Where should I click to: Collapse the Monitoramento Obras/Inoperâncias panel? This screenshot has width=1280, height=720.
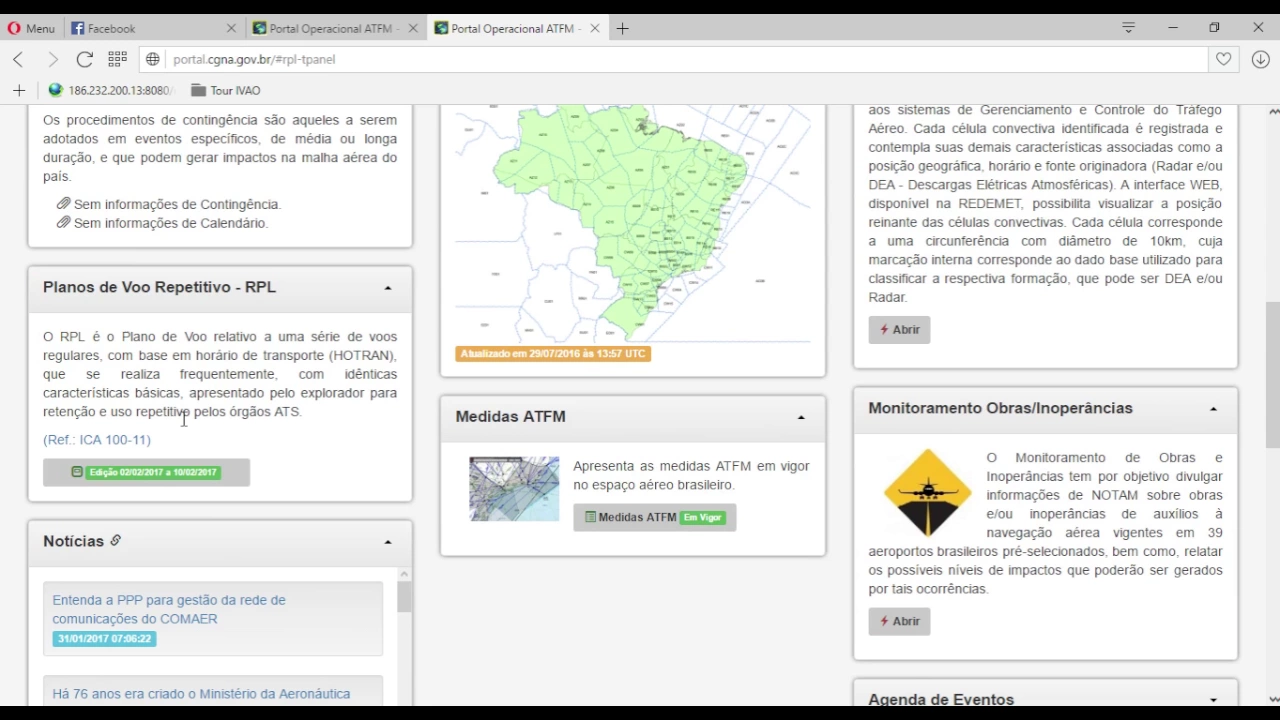pyautogui.click(x=1213, y=409)
